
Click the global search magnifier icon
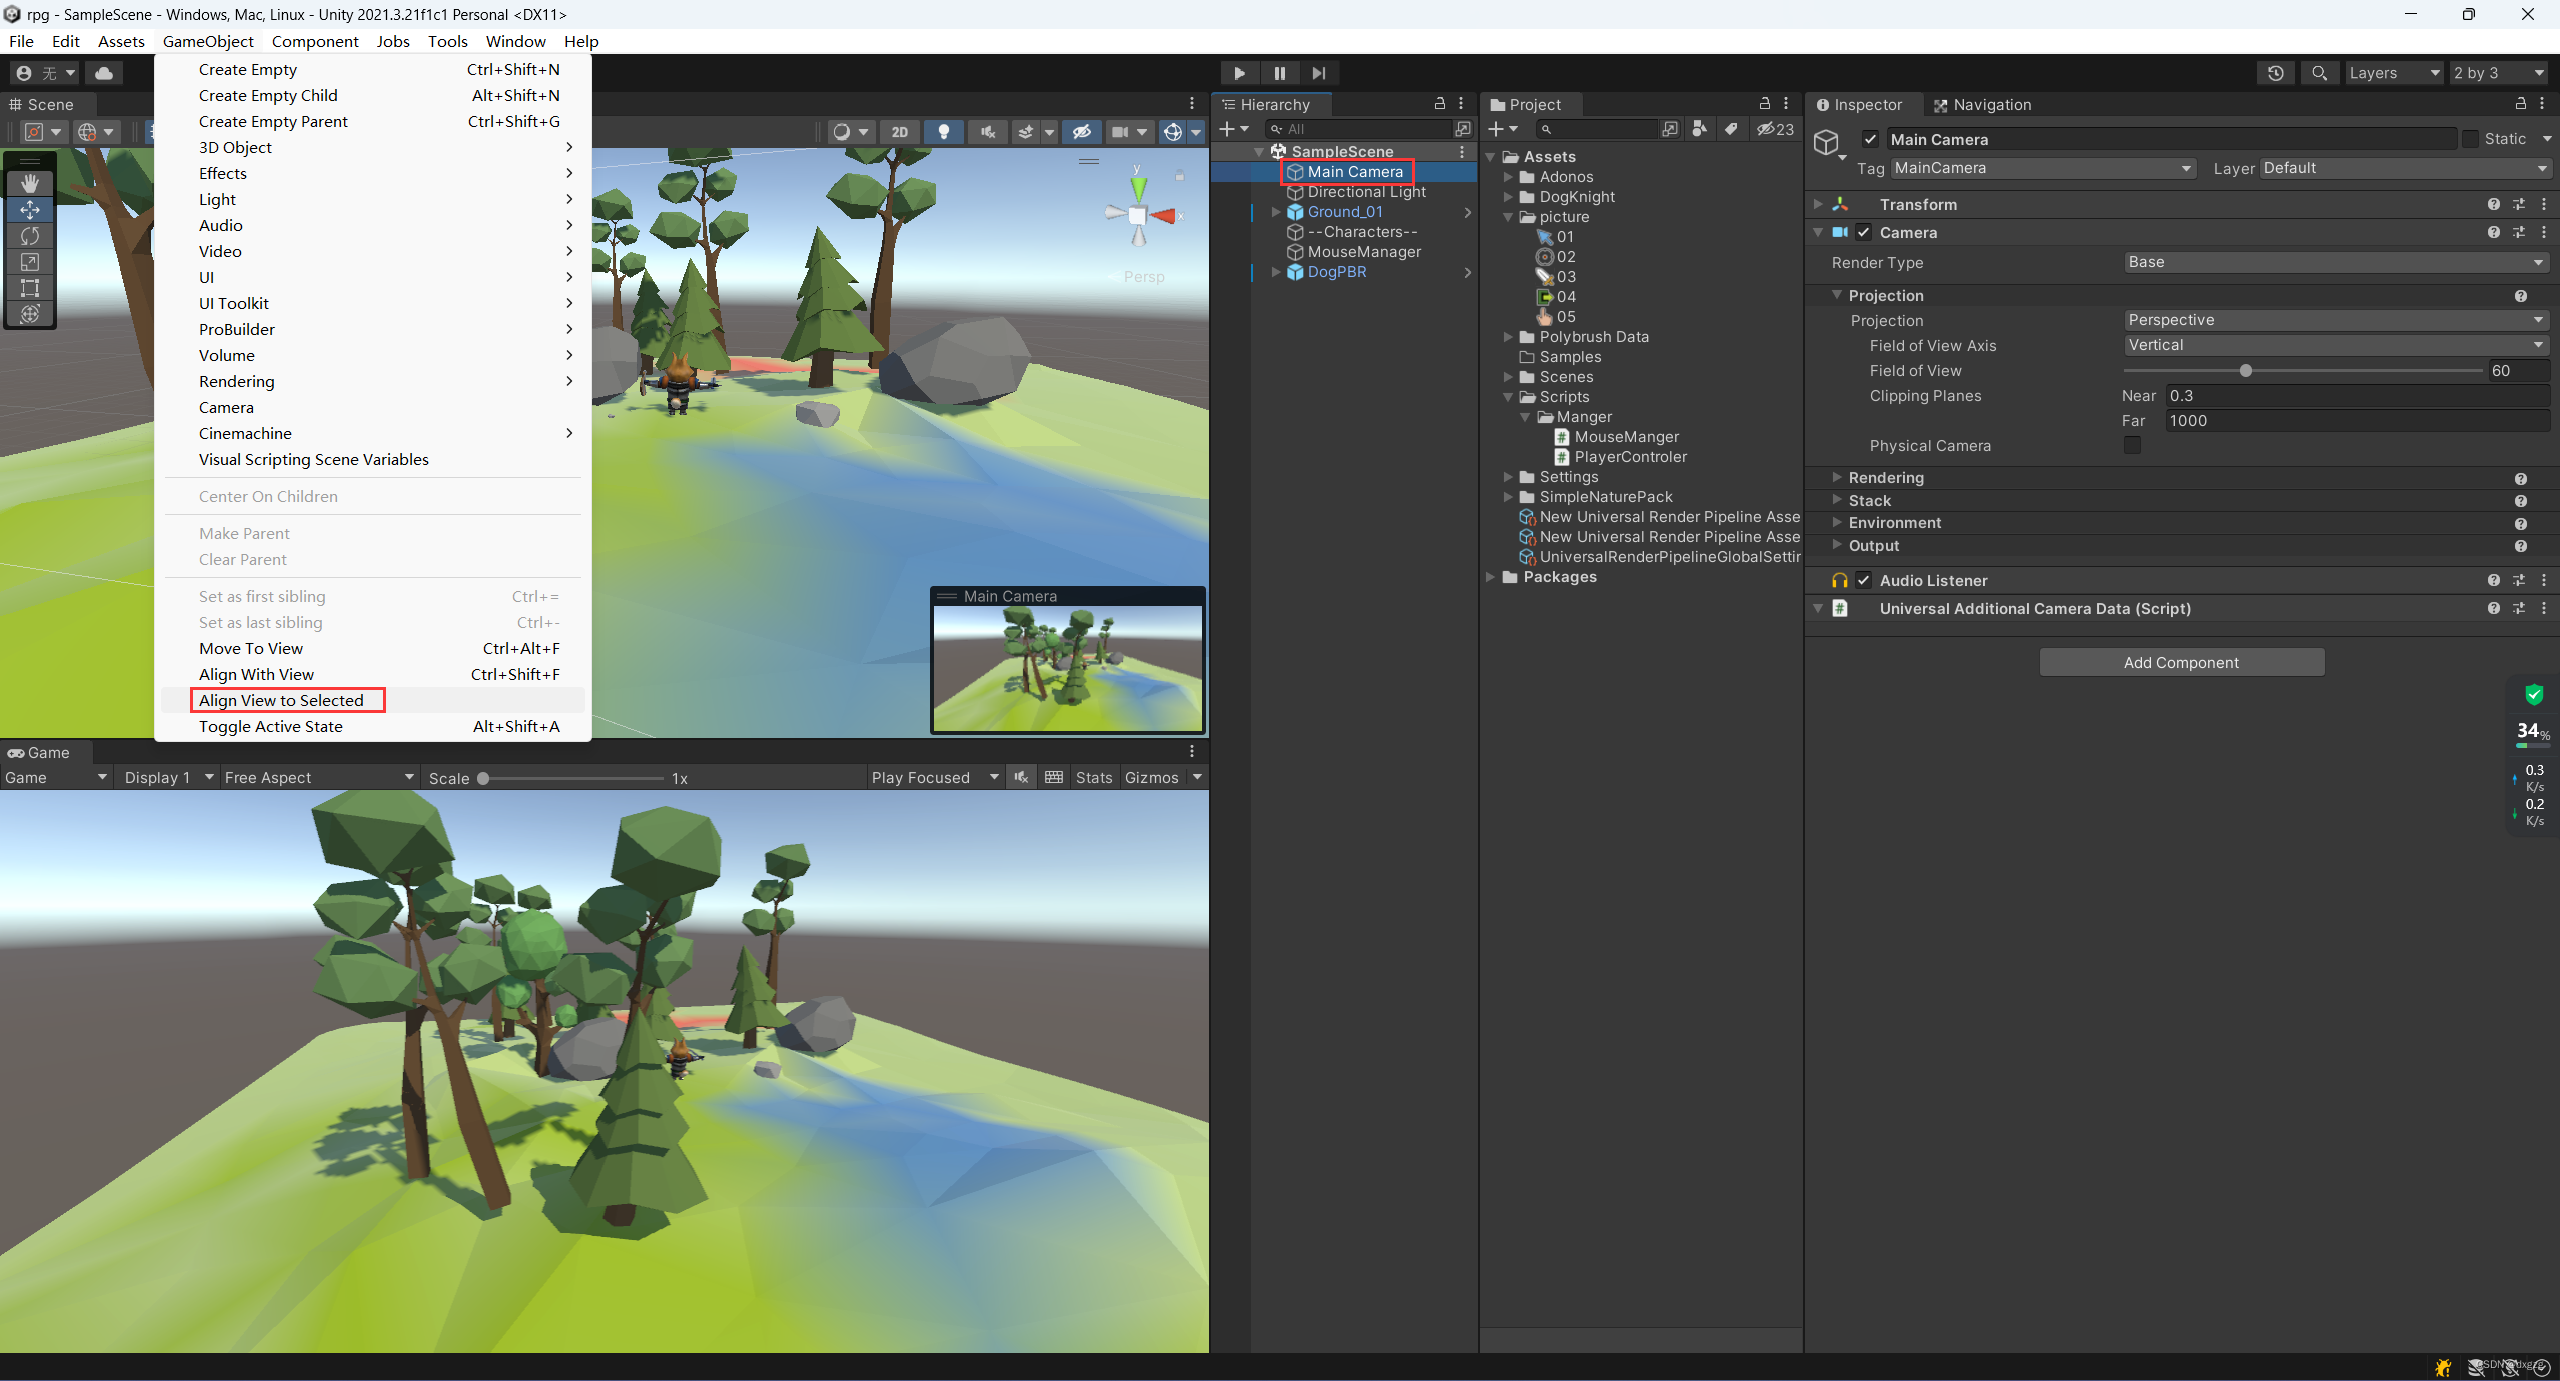2319,73
